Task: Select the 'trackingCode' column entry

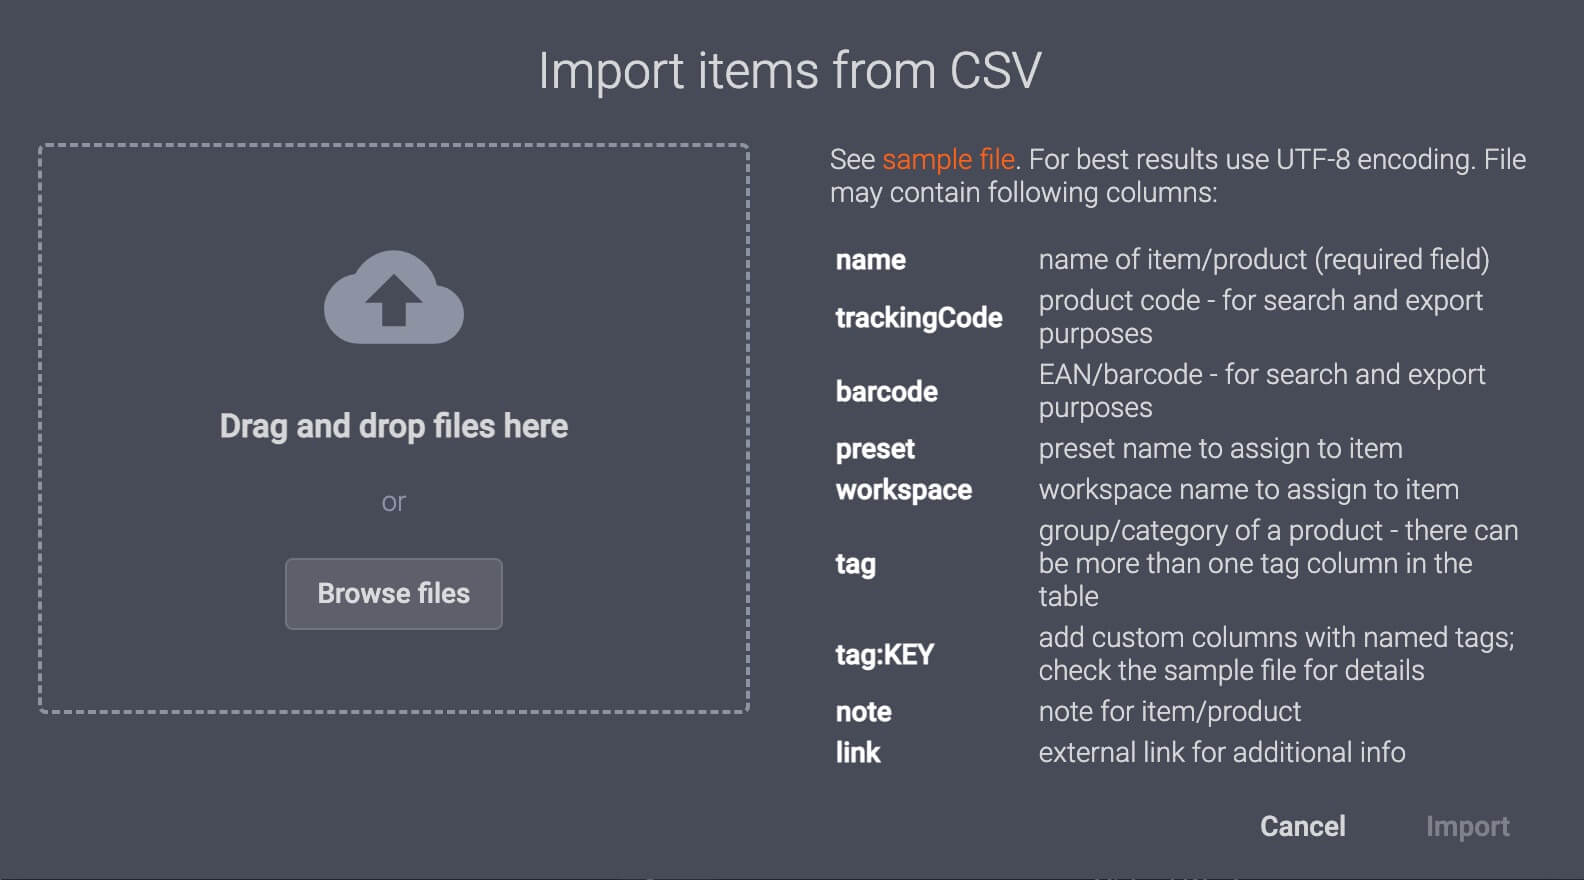Action: 919,317
